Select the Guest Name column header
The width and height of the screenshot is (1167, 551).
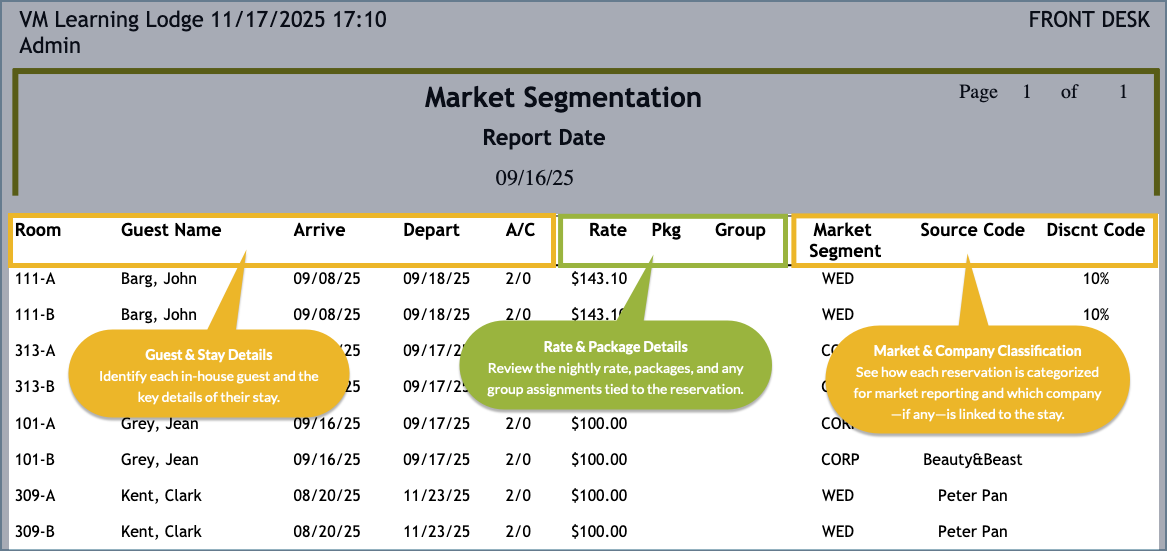pos(171,230)
